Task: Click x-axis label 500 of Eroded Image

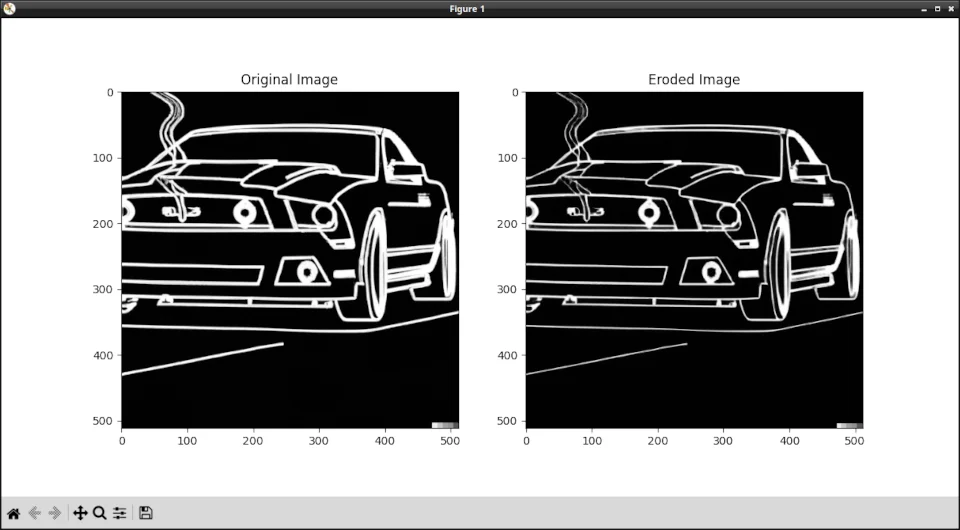Action: pos(855,441)
